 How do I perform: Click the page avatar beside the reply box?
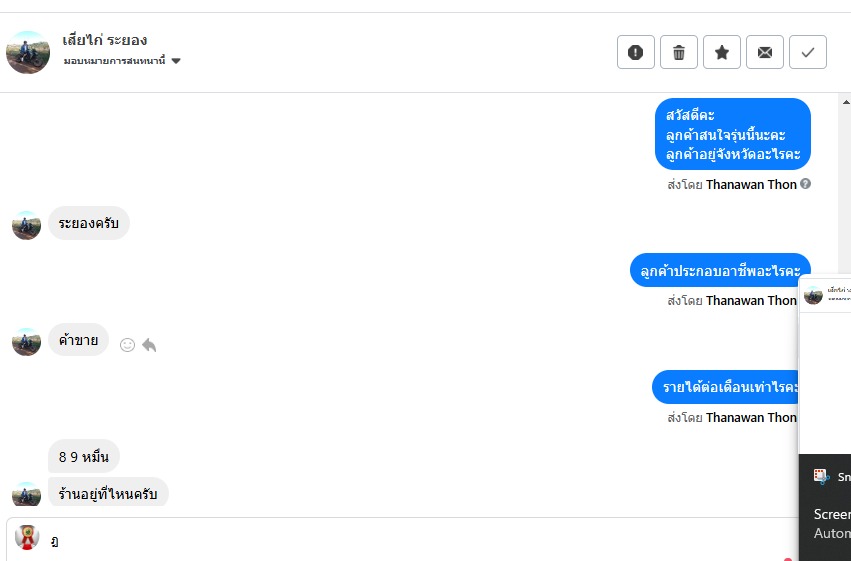[27, 538]
